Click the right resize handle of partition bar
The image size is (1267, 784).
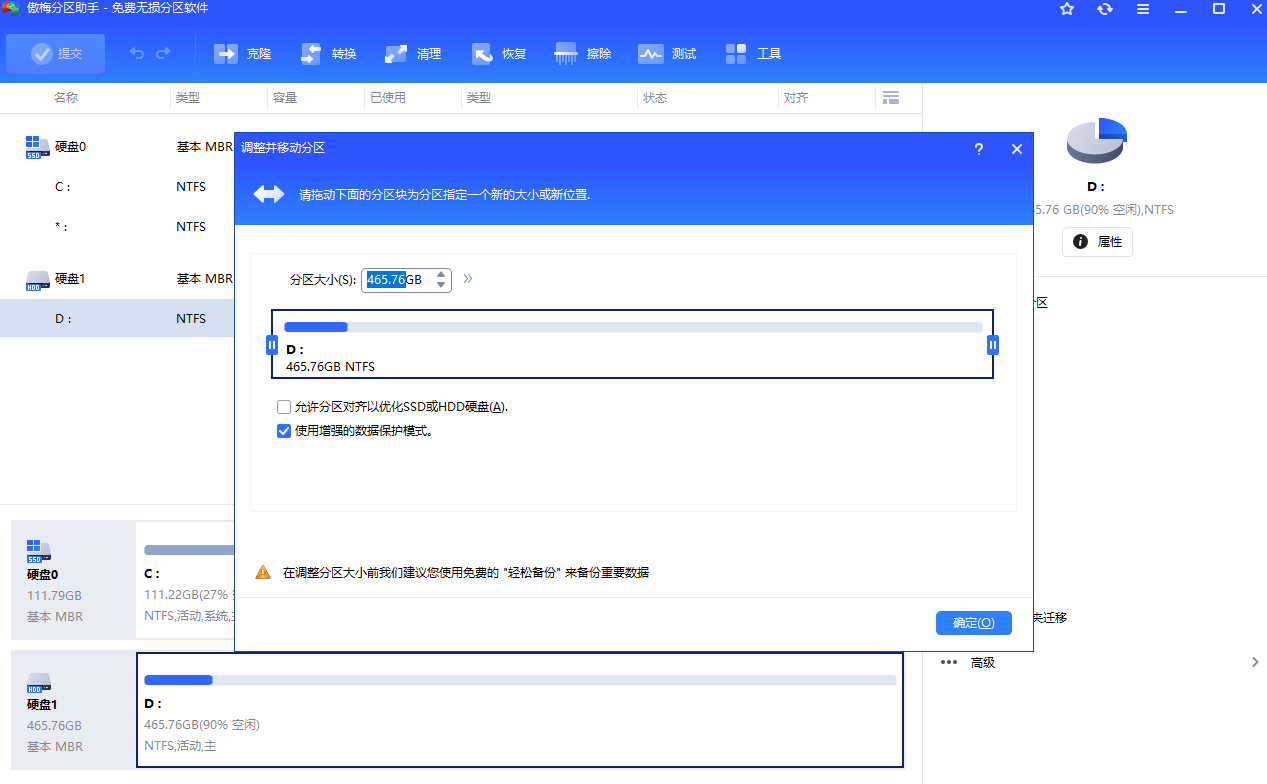pyautogui.click(x=992, y=344)
